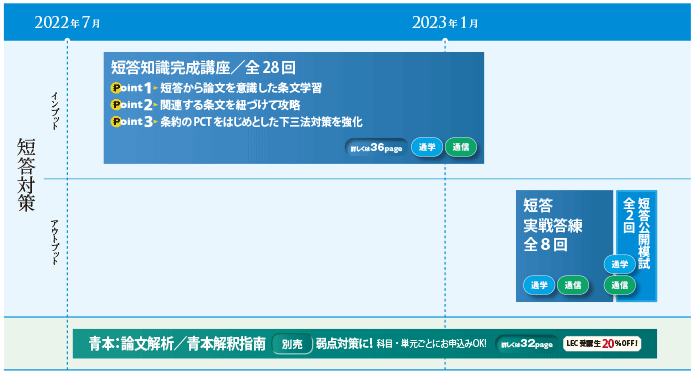Click the 短答対策 vertical section label
Screen dimensions: 699x376
coord(26,174)
